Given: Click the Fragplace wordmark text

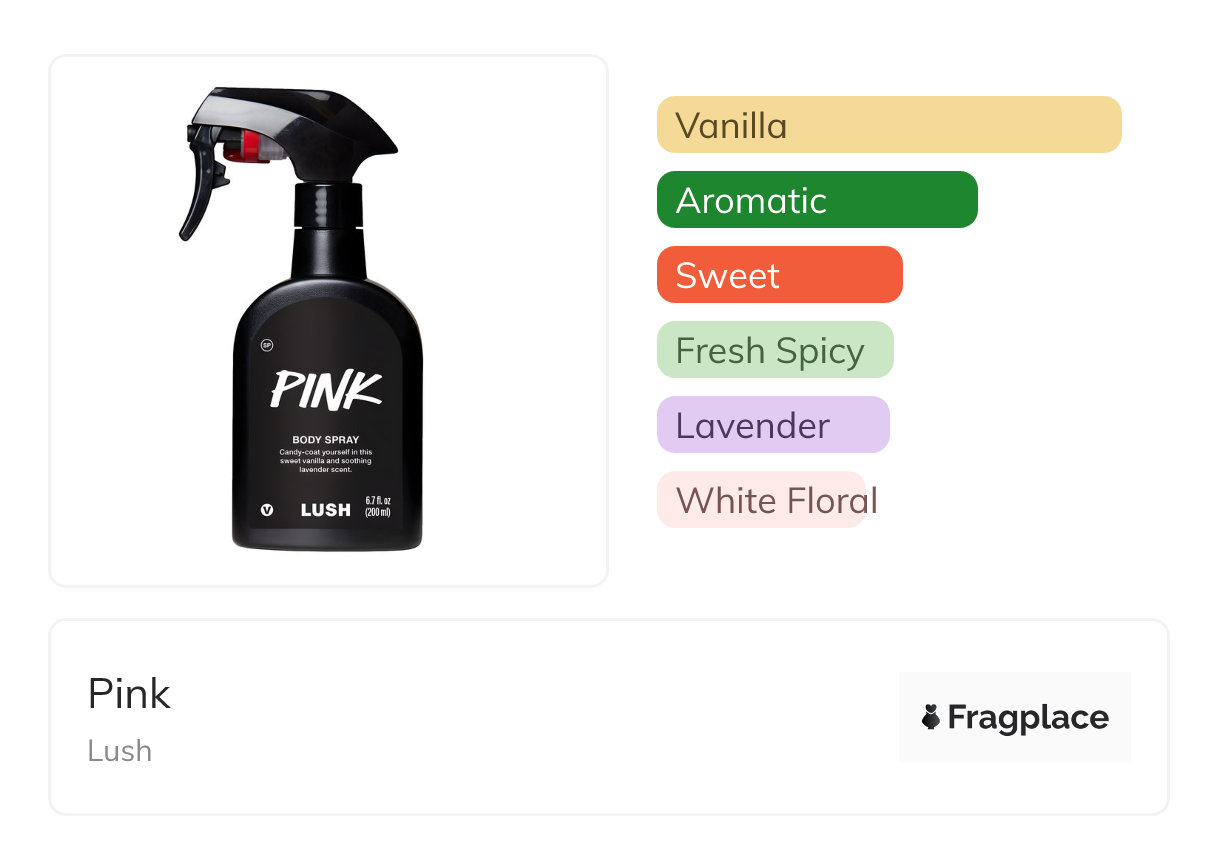Looking at the screenshot, I should click(1028, 717).
